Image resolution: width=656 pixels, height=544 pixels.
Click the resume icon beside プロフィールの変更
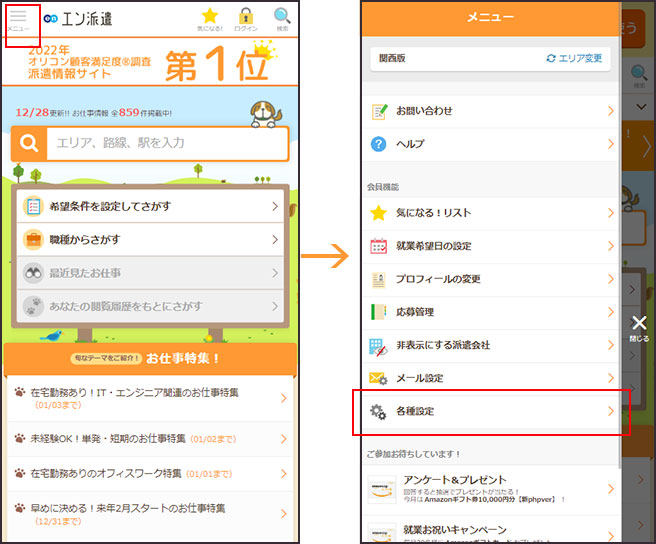(x=379, y=280)
